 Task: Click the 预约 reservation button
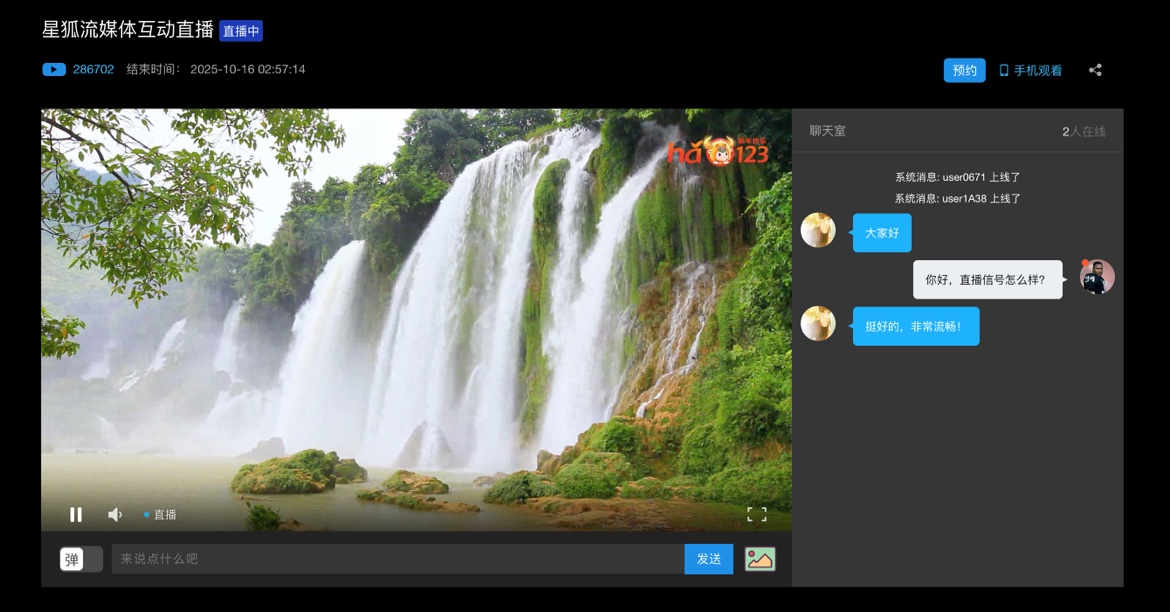coord(964,70)
